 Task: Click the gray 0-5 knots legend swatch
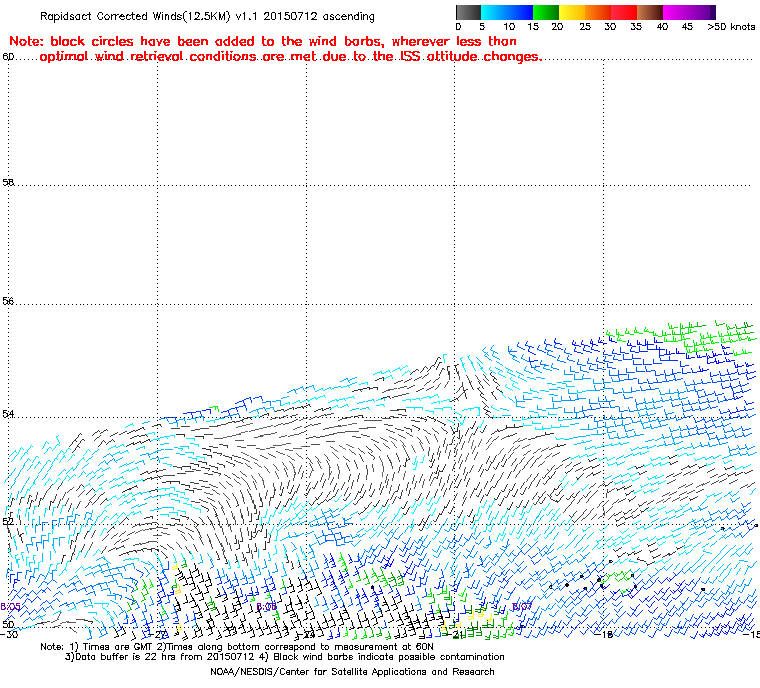click(x=468, y=12)
